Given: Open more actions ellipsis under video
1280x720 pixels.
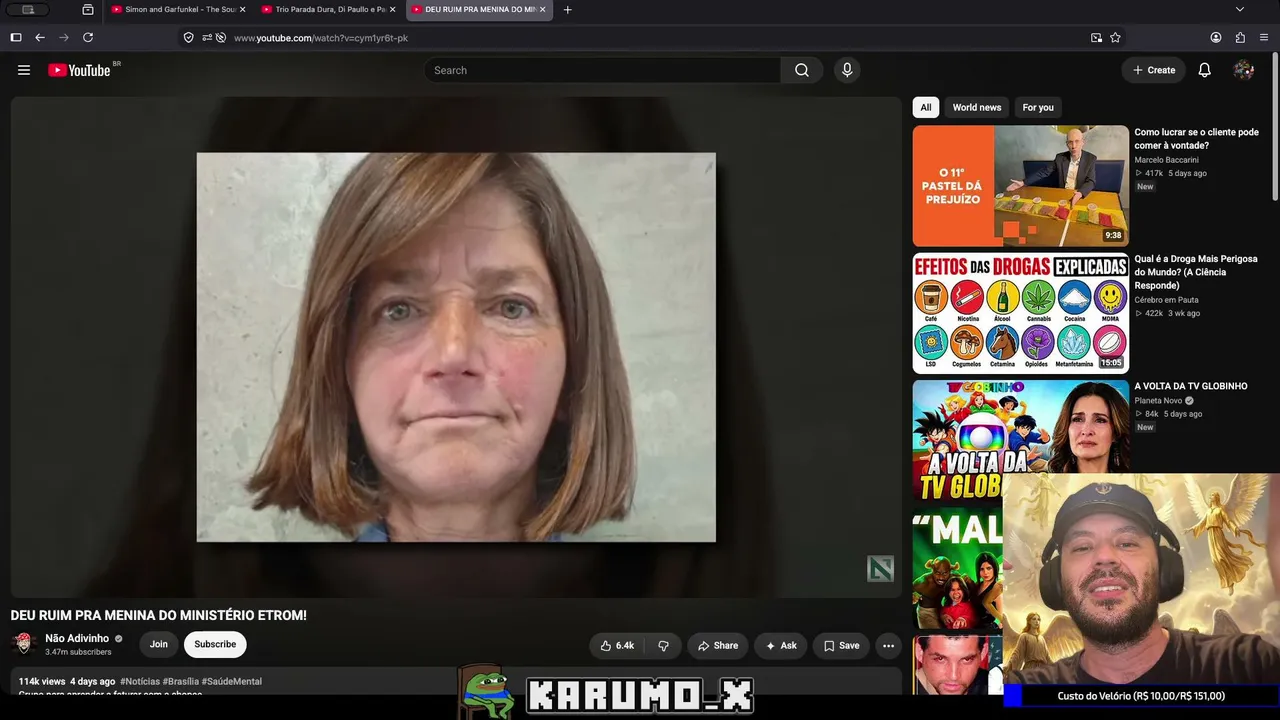Looking at the screenshot, I should pos(888,646).
